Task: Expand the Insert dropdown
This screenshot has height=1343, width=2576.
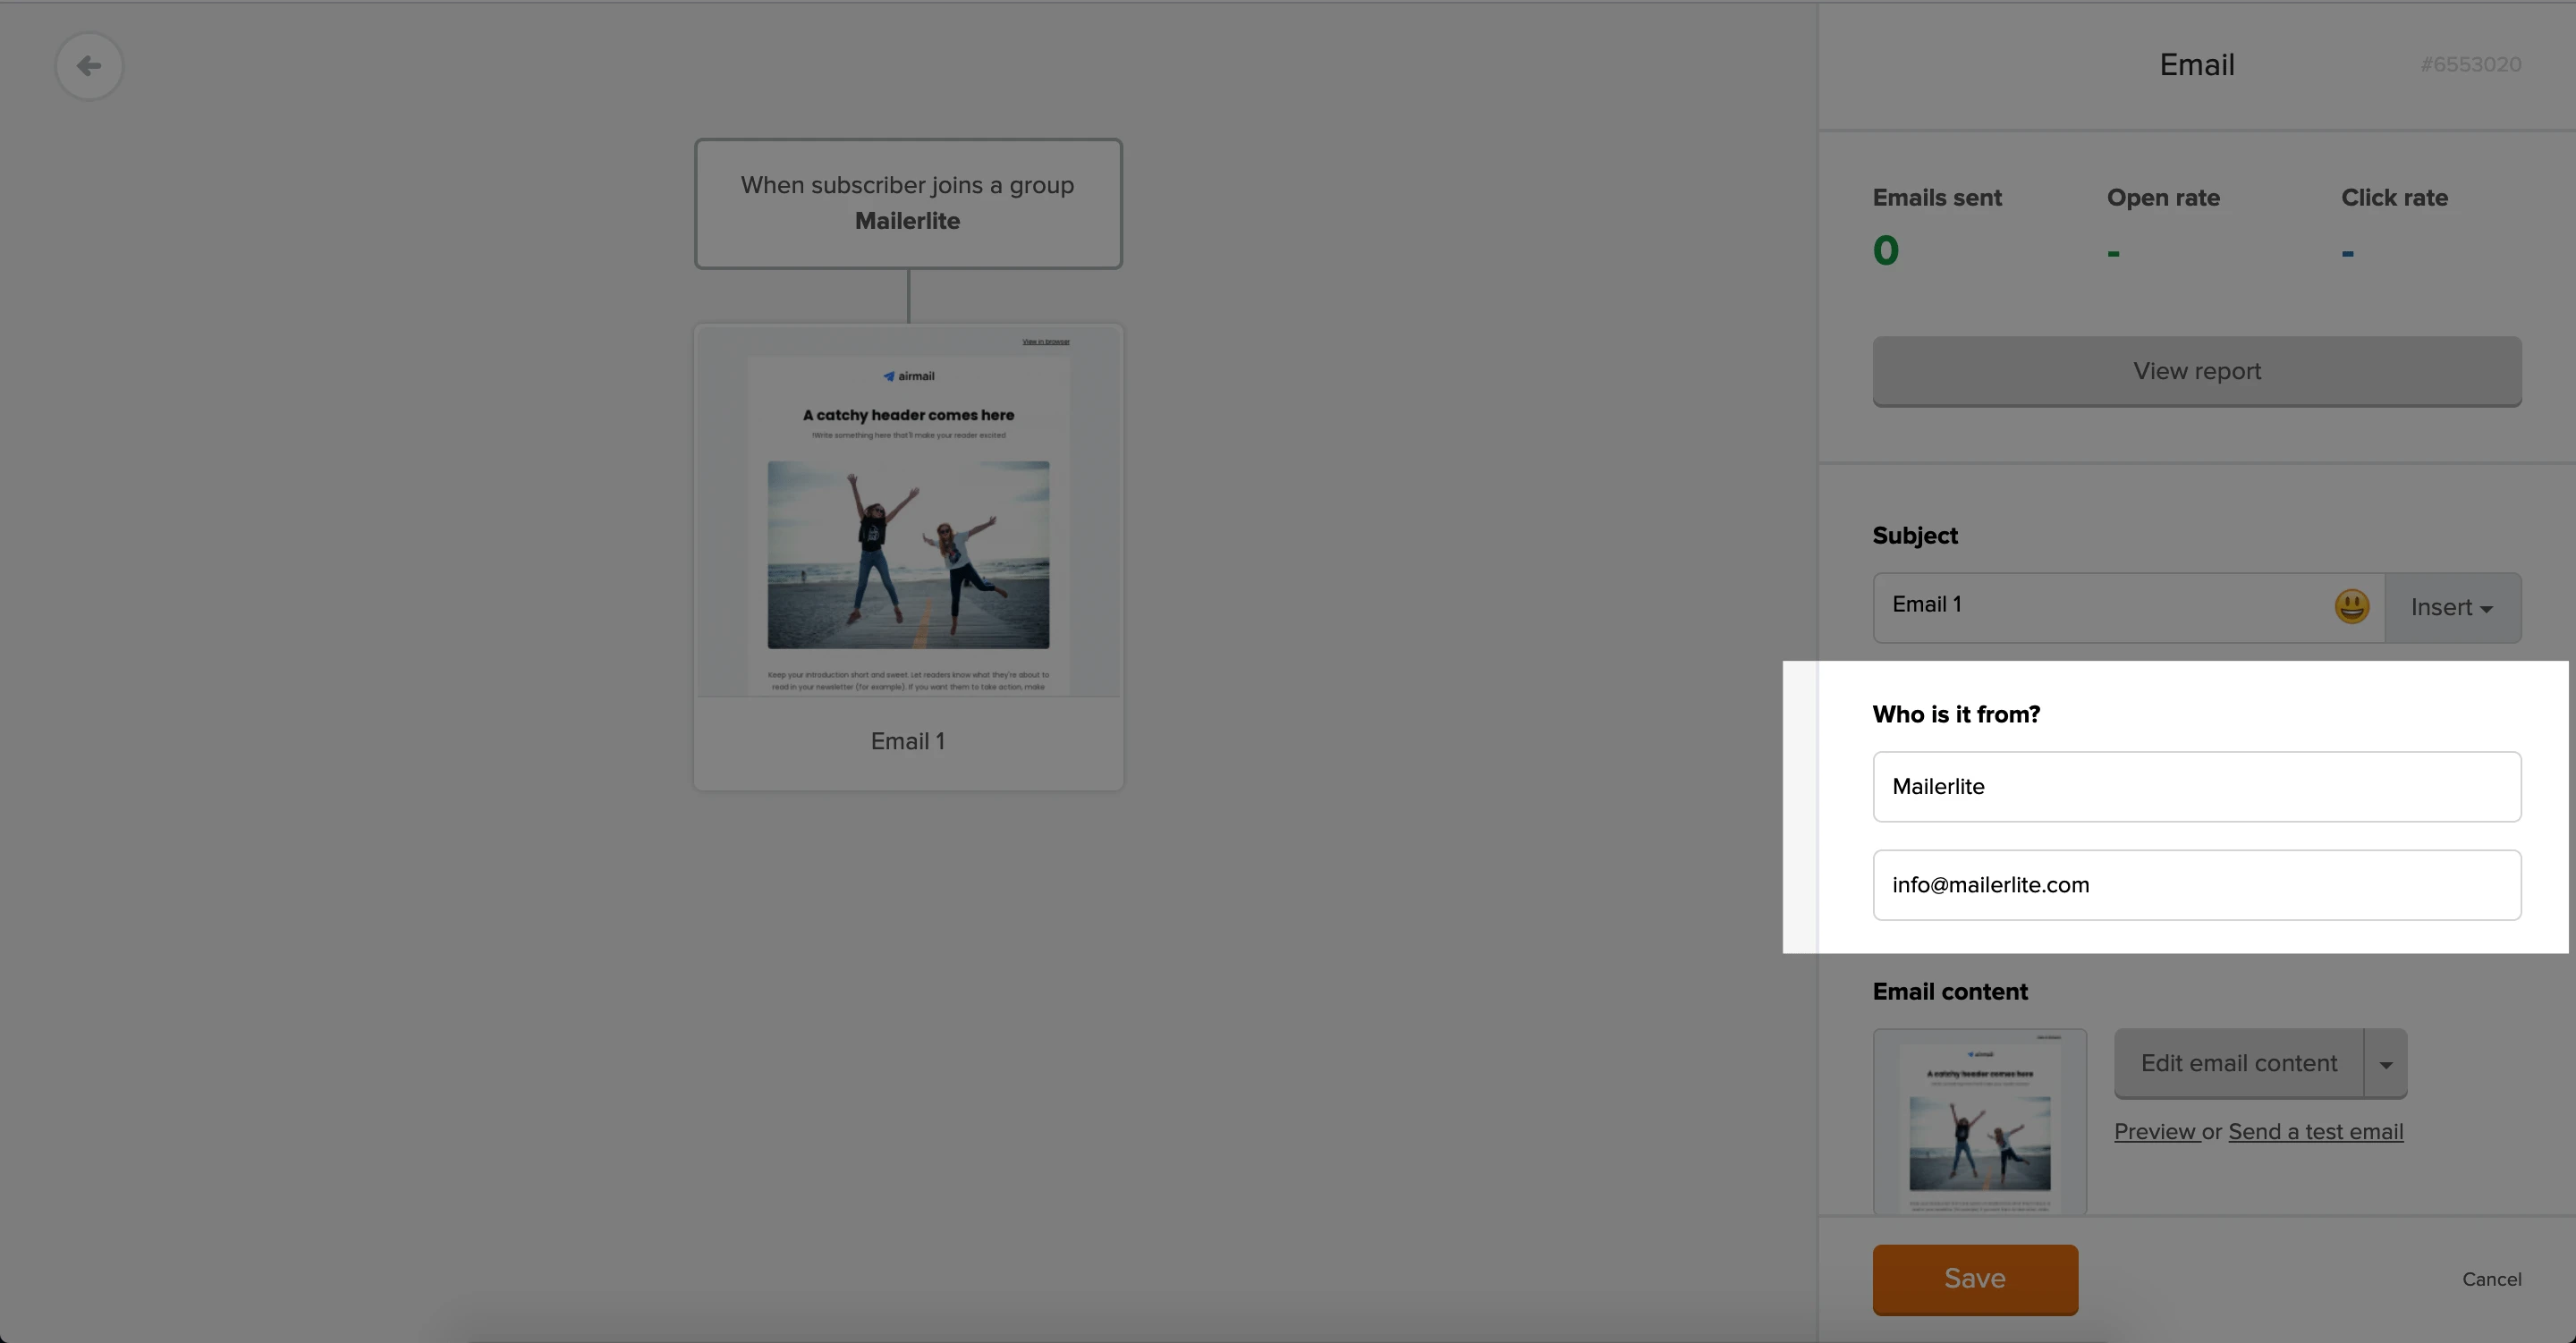Action: pyautogui.click(x=2452, y=608)
